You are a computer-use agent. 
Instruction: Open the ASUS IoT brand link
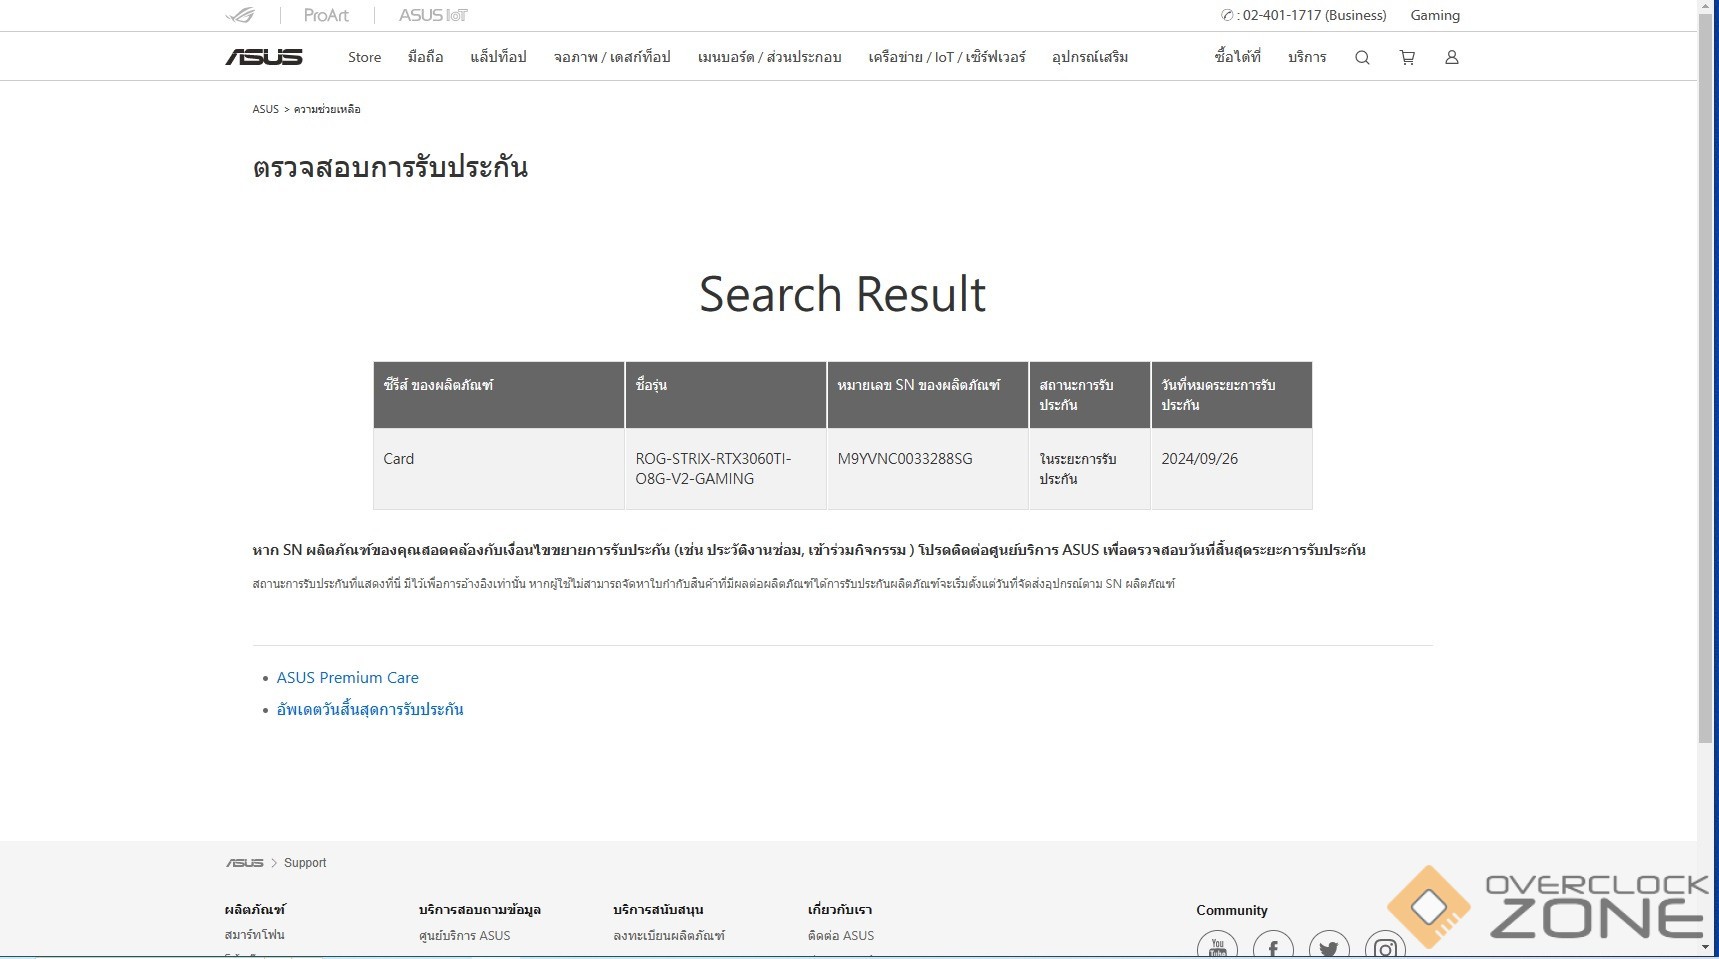pyautogui.click(x=433, y=15)
